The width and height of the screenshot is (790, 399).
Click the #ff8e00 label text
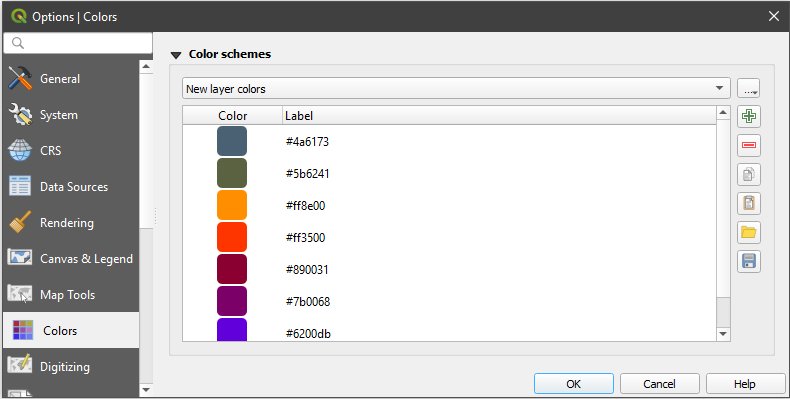pos(305,206)
